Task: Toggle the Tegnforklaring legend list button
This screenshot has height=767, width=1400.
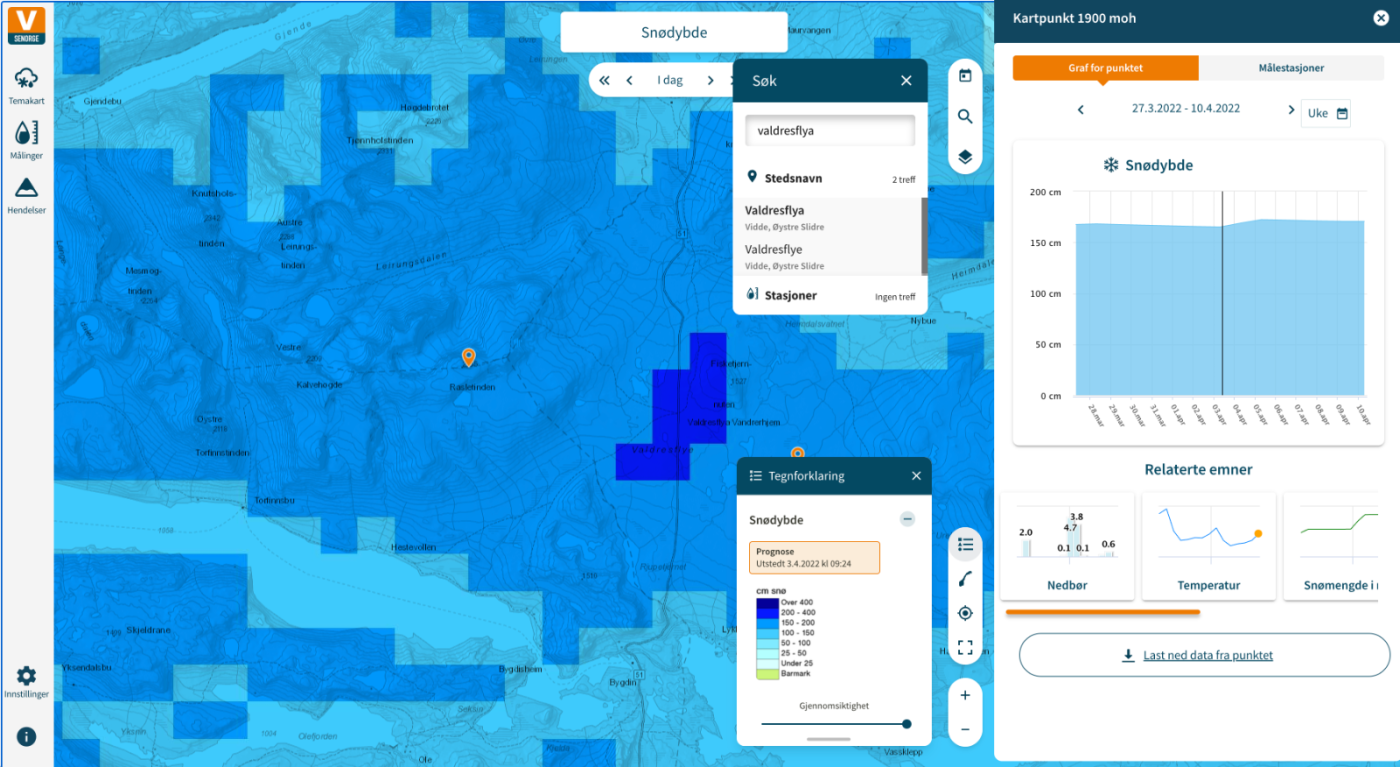Action: [965, 545]
